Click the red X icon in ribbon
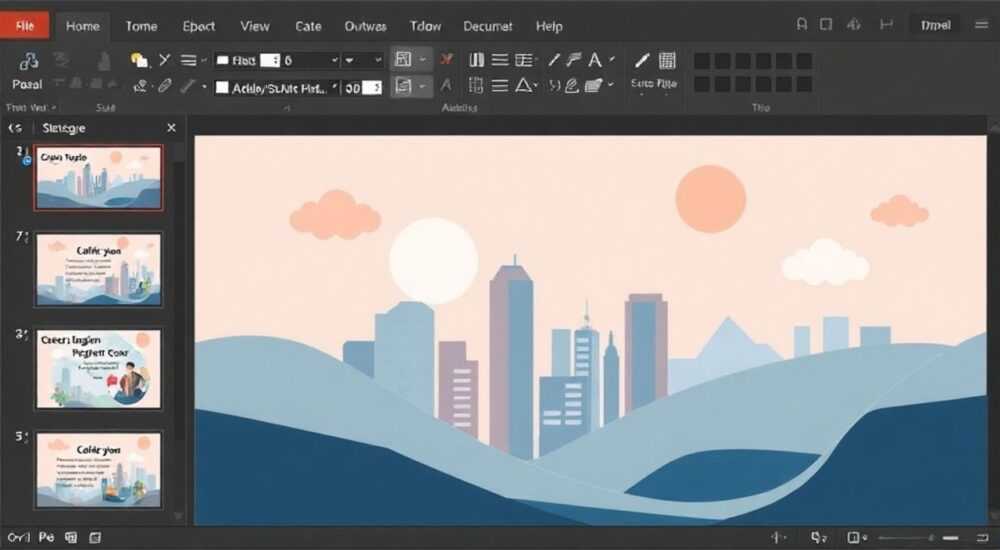The width and height of the screenshot is (1000, 550). click(x=446, y=59)
